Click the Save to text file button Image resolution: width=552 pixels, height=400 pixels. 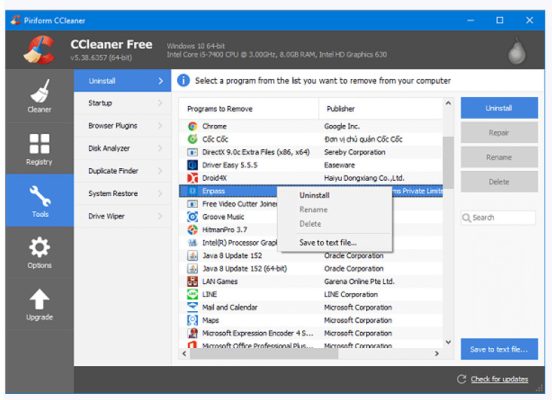coord(499,349)
